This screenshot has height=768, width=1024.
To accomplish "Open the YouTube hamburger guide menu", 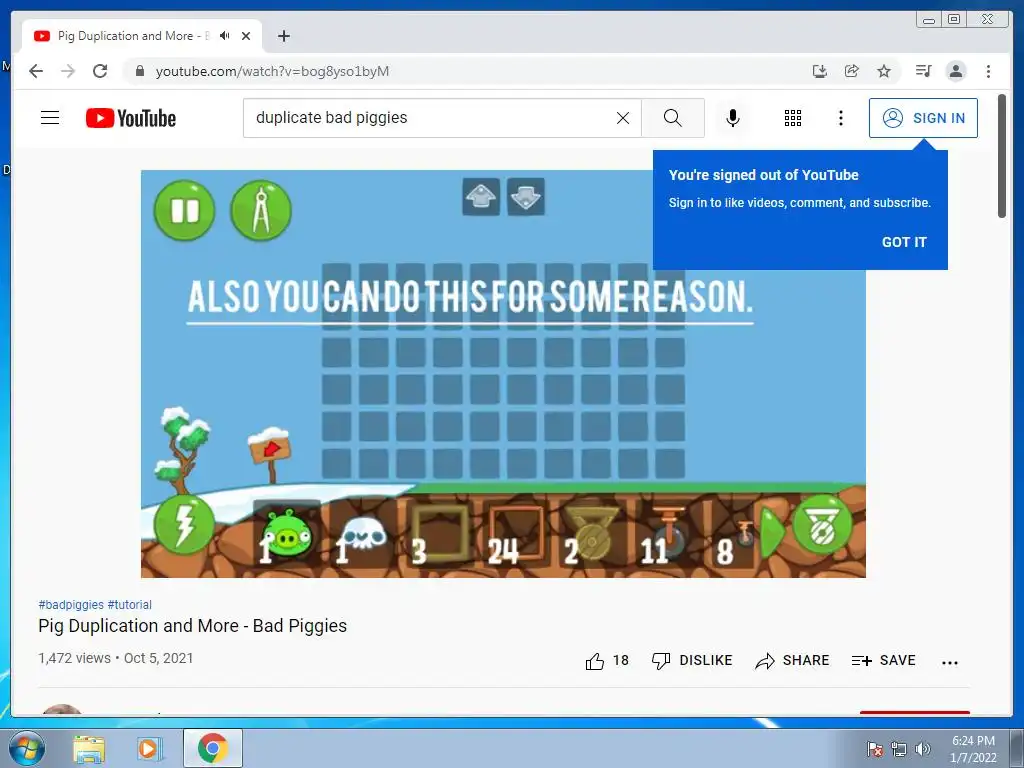I will (x=50, y=118).
